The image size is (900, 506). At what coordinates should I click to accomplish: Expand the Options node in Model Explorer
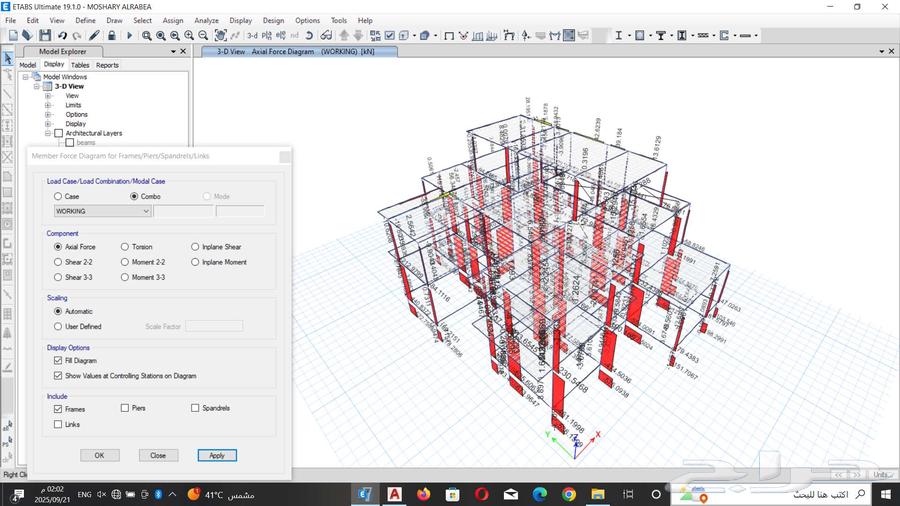coord(47,114)
